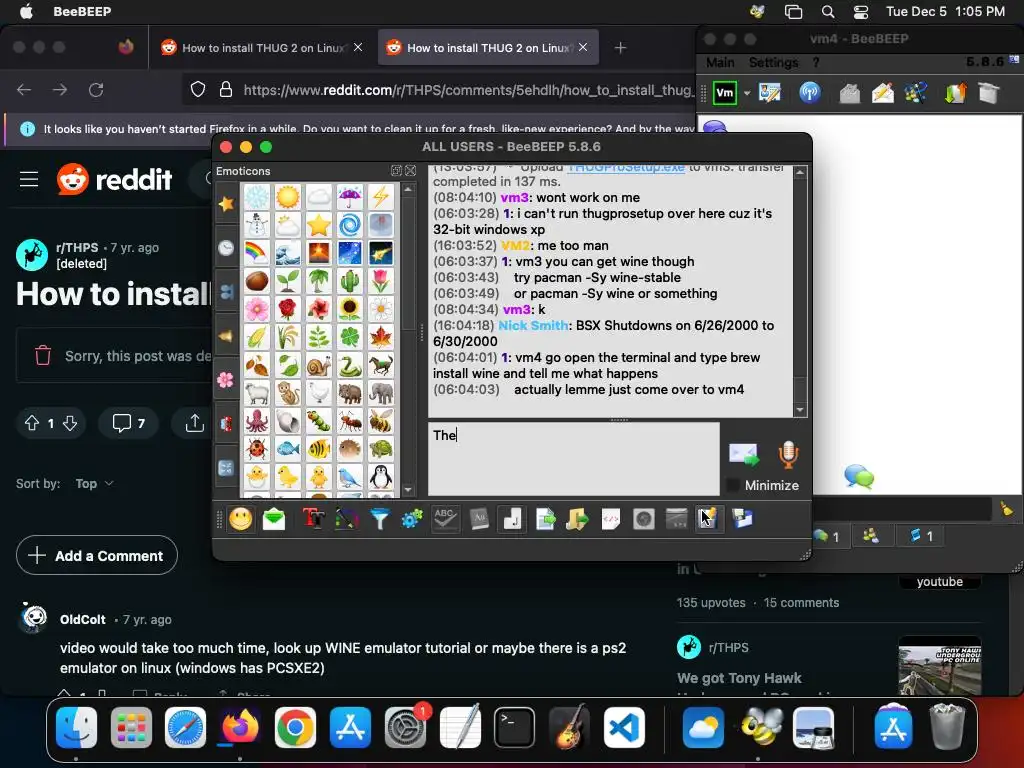
Task: Click the blue broadcast antenna icon
Action: [810, 93]
